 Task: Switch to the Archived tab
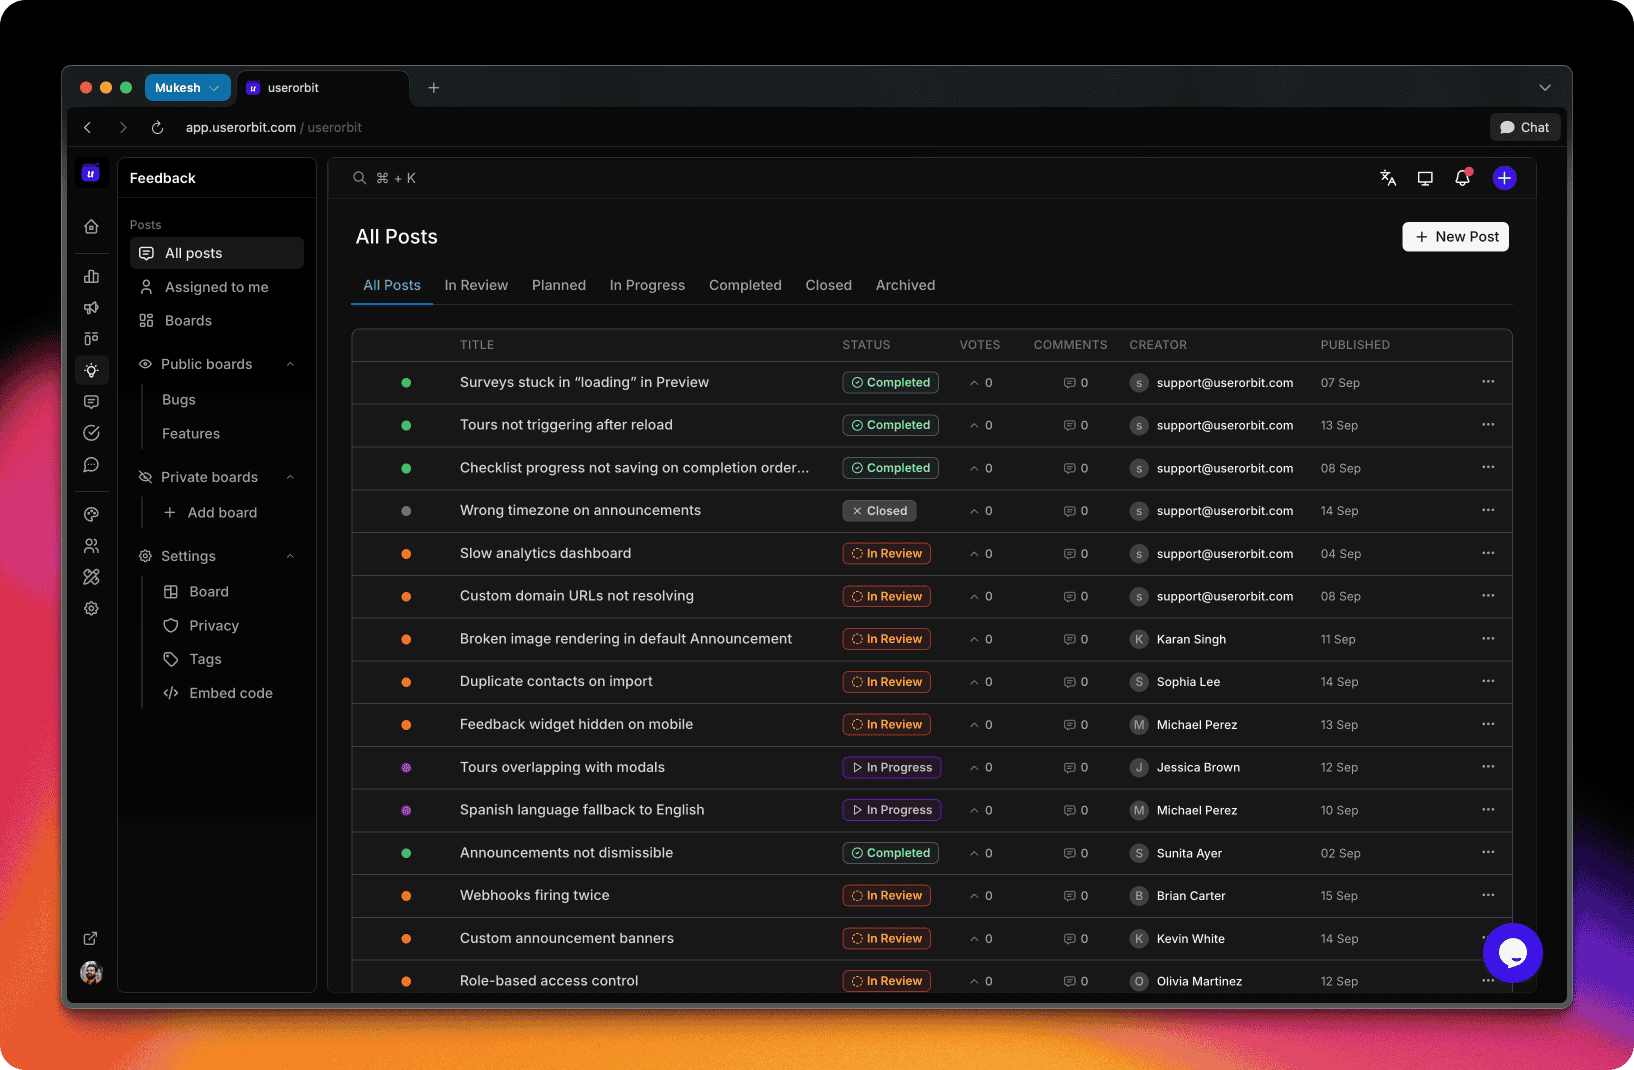(905, 285)
